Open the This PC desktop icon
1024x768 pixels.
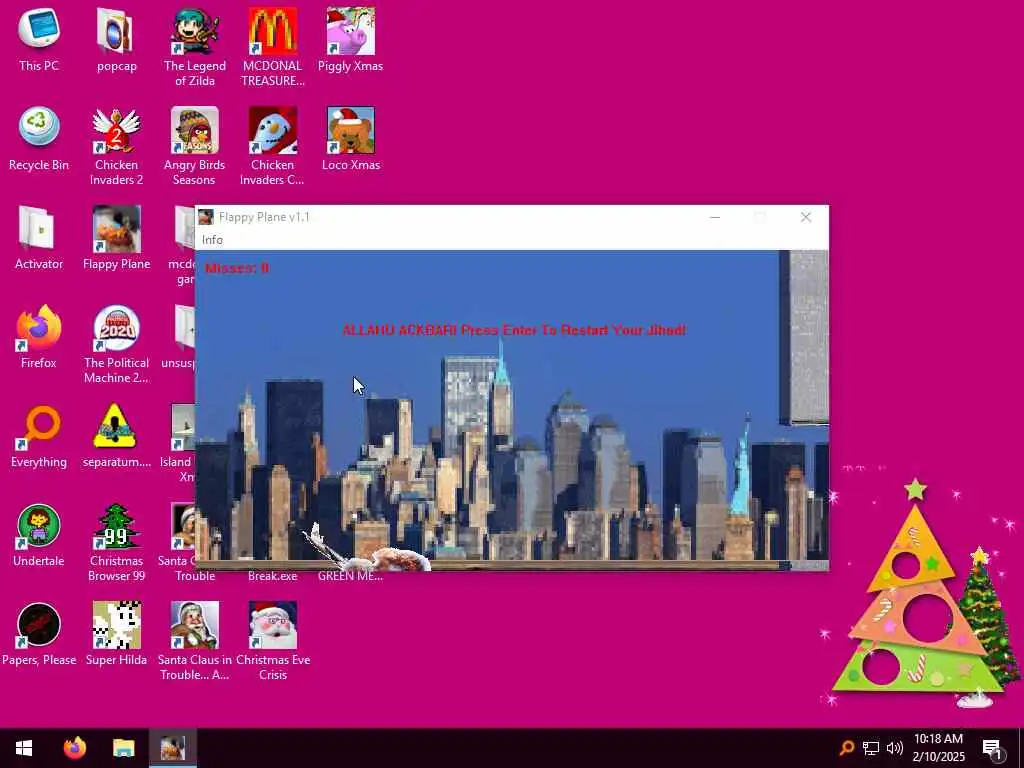click(39, 40)
